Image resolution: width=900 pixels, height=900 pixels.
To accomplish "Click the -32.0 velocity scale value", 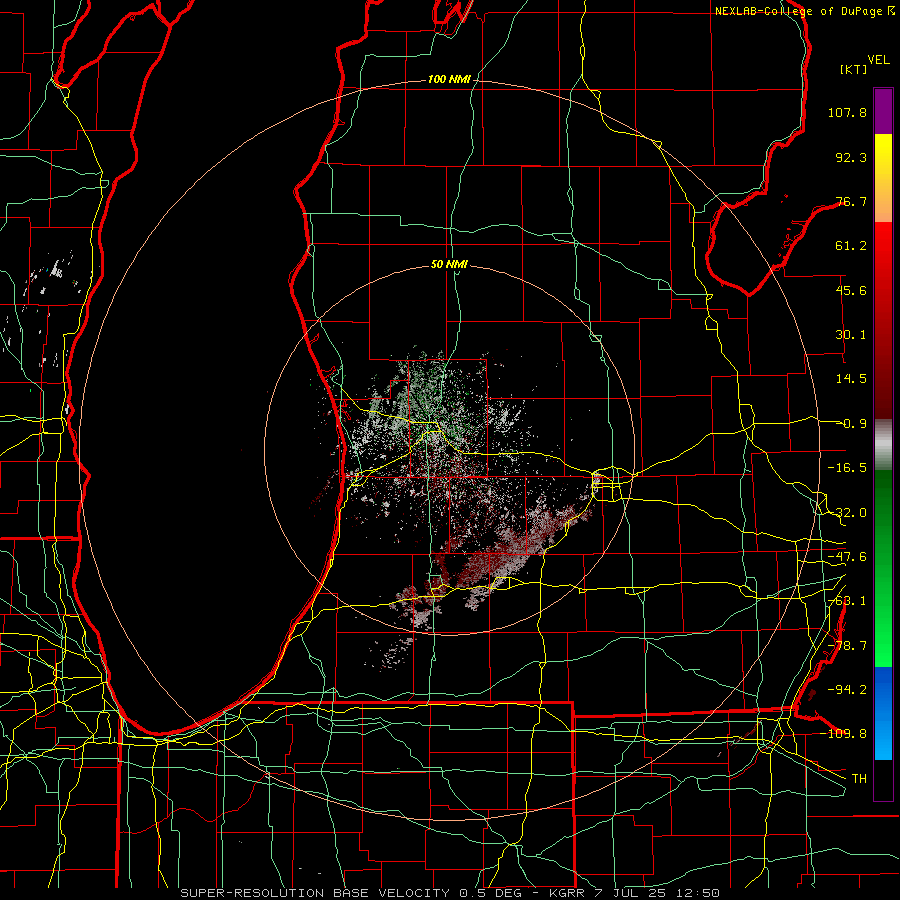I will (847, 513).
